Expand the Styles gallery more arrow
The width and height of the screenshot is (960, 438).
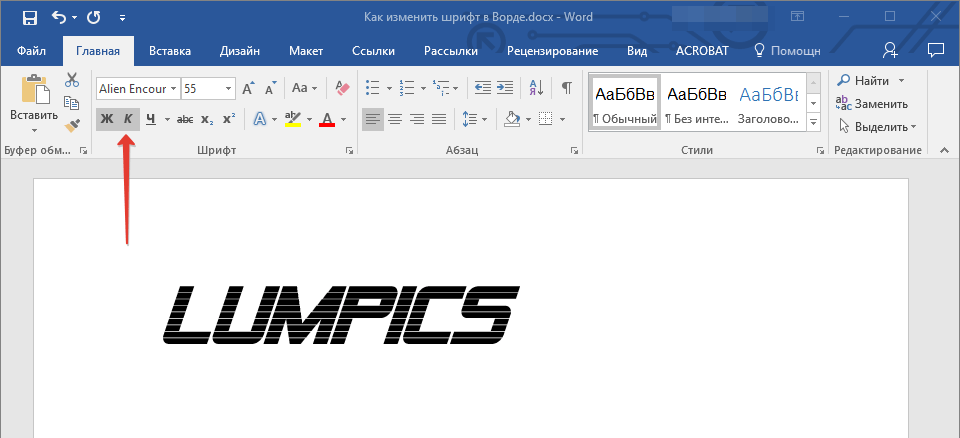pyautogui.click(x=813, y=121)
